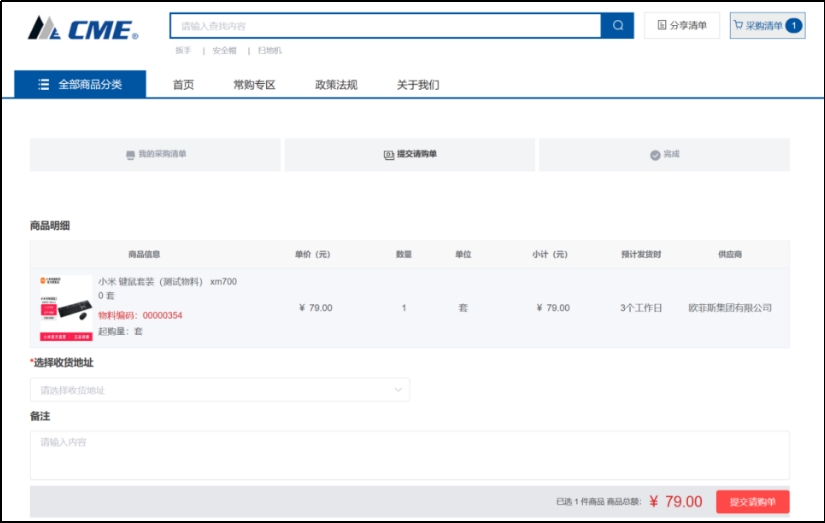Open the 政策法规 page
Image resolution: width=825 pixels, height=523 pixels.
(x=336, y=85)
